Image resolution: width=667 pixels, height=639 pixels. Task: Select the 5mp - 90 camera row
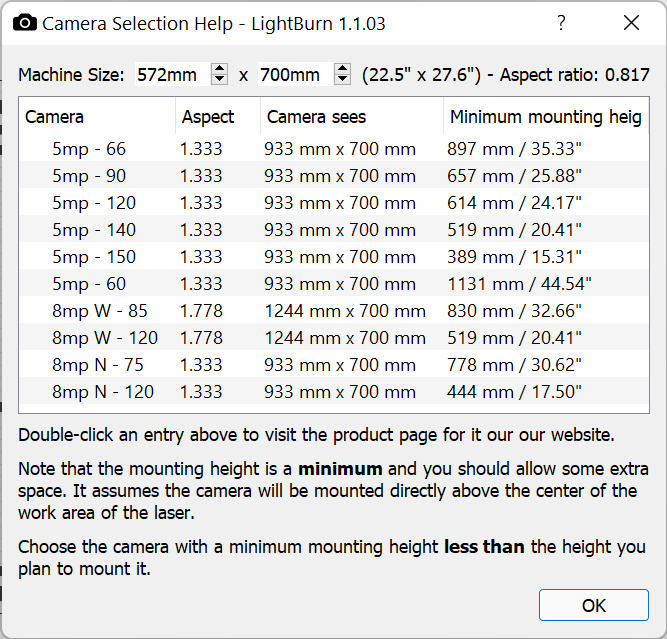(x=334, y=176)
